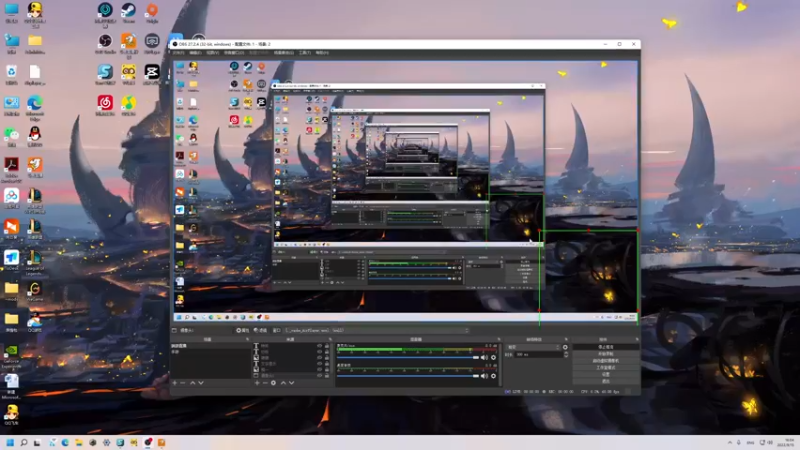Move the selected scene down

click(x=201, y=383)
